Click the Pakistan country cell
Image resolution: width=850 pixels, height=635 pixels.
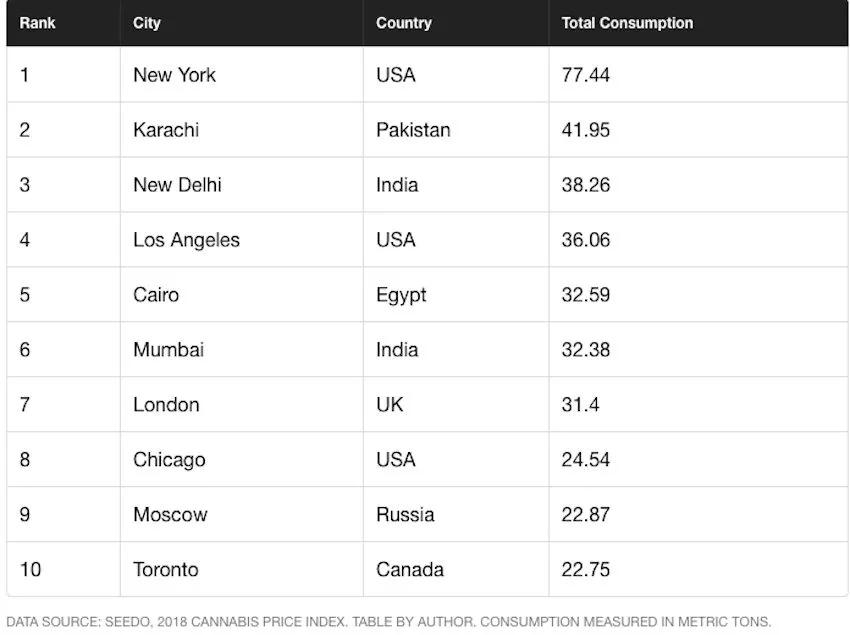[x=413, y=130]
